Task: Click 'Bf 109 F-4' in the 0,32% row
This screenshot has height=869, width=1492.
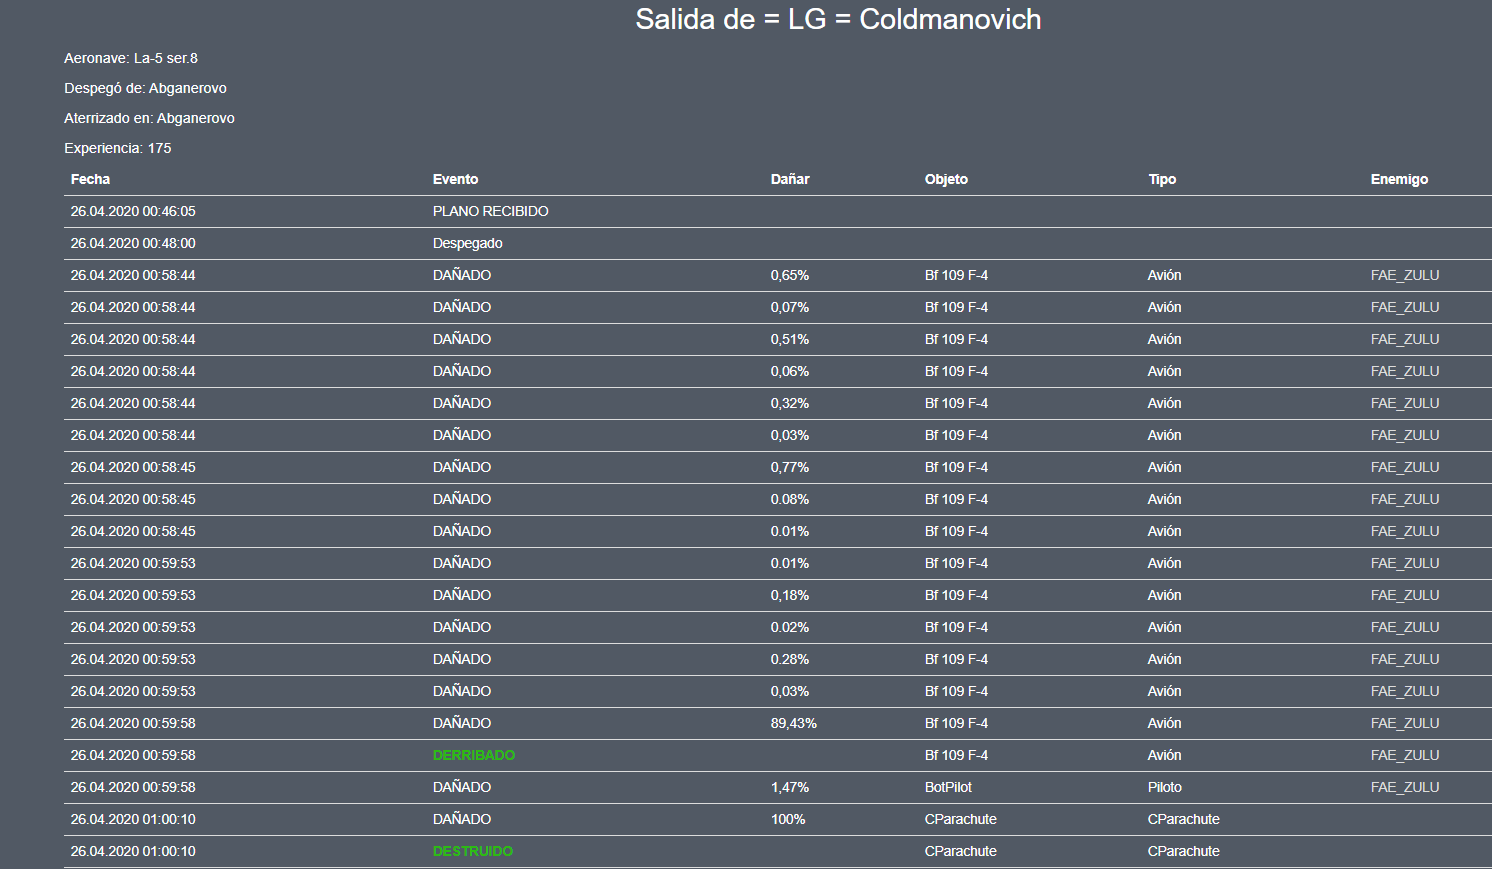Action: point(956,403)
